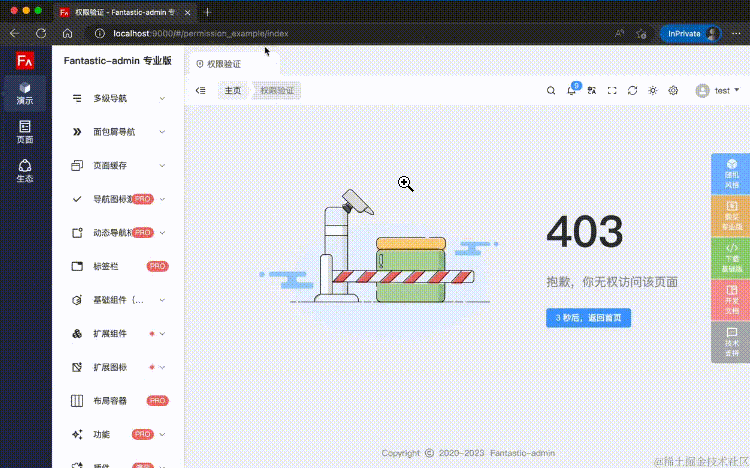This screenshot has width=750, height=468.
Task: Click the 下载基础版 green side button
Action: pos(731,258)
